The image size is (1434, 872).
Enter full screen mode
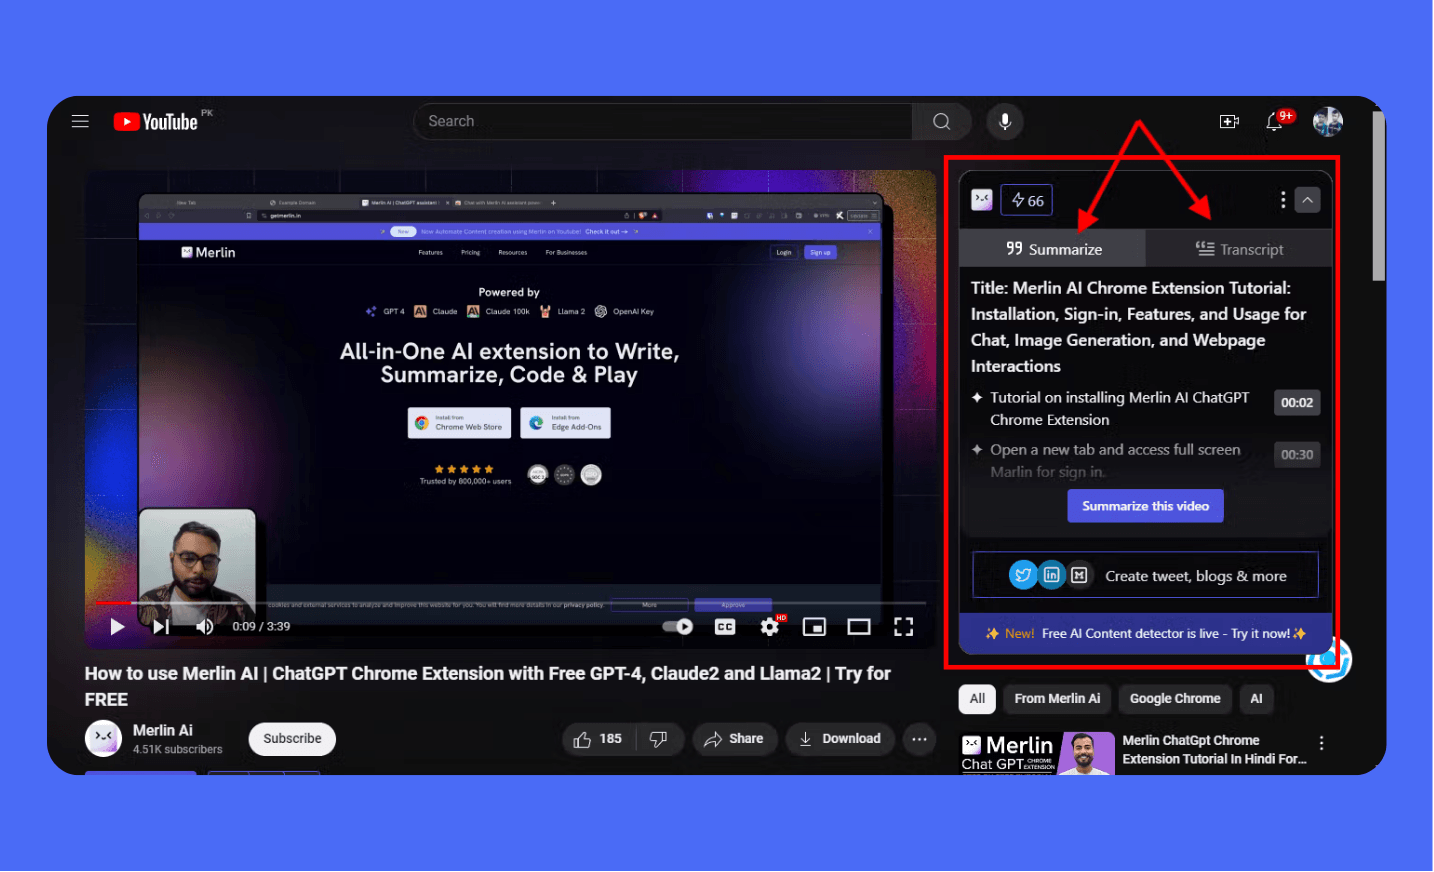(x=904, y=627)
